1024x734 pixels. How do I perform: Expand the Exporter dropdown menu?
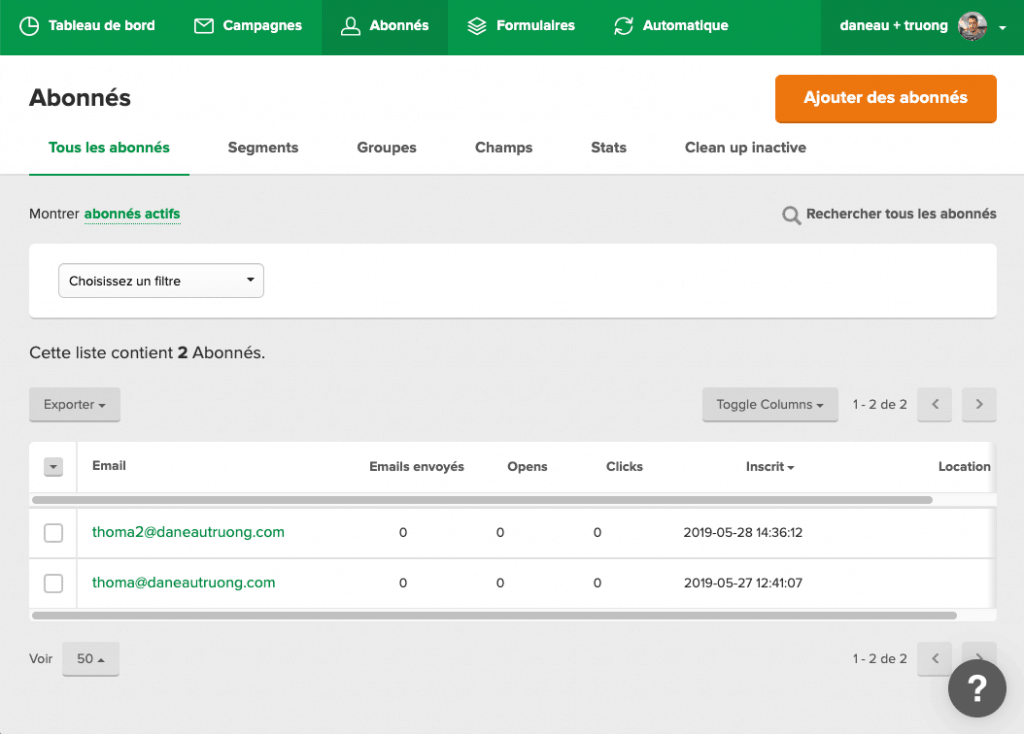(x=75, y=405)
